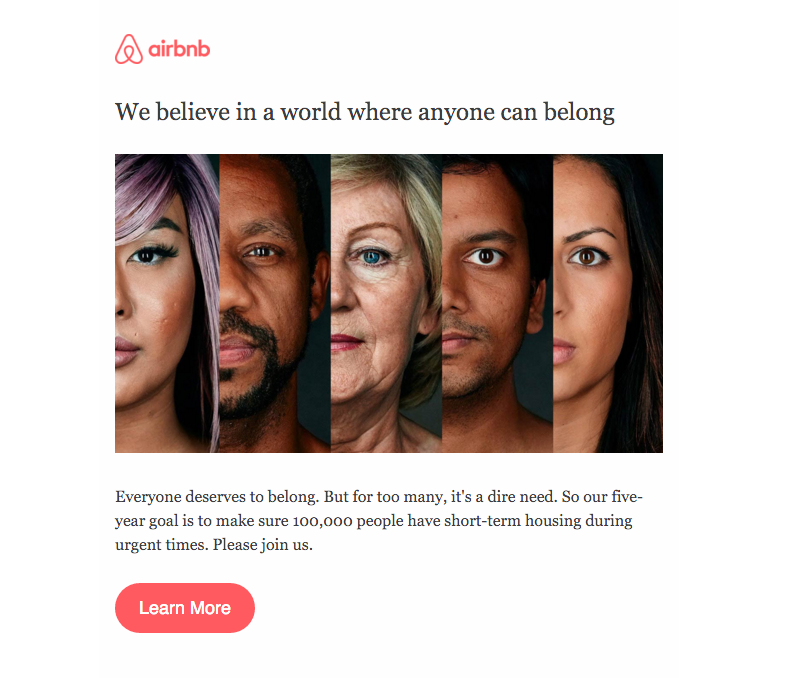Click the airbnb wordmark text

pos(179,49)
